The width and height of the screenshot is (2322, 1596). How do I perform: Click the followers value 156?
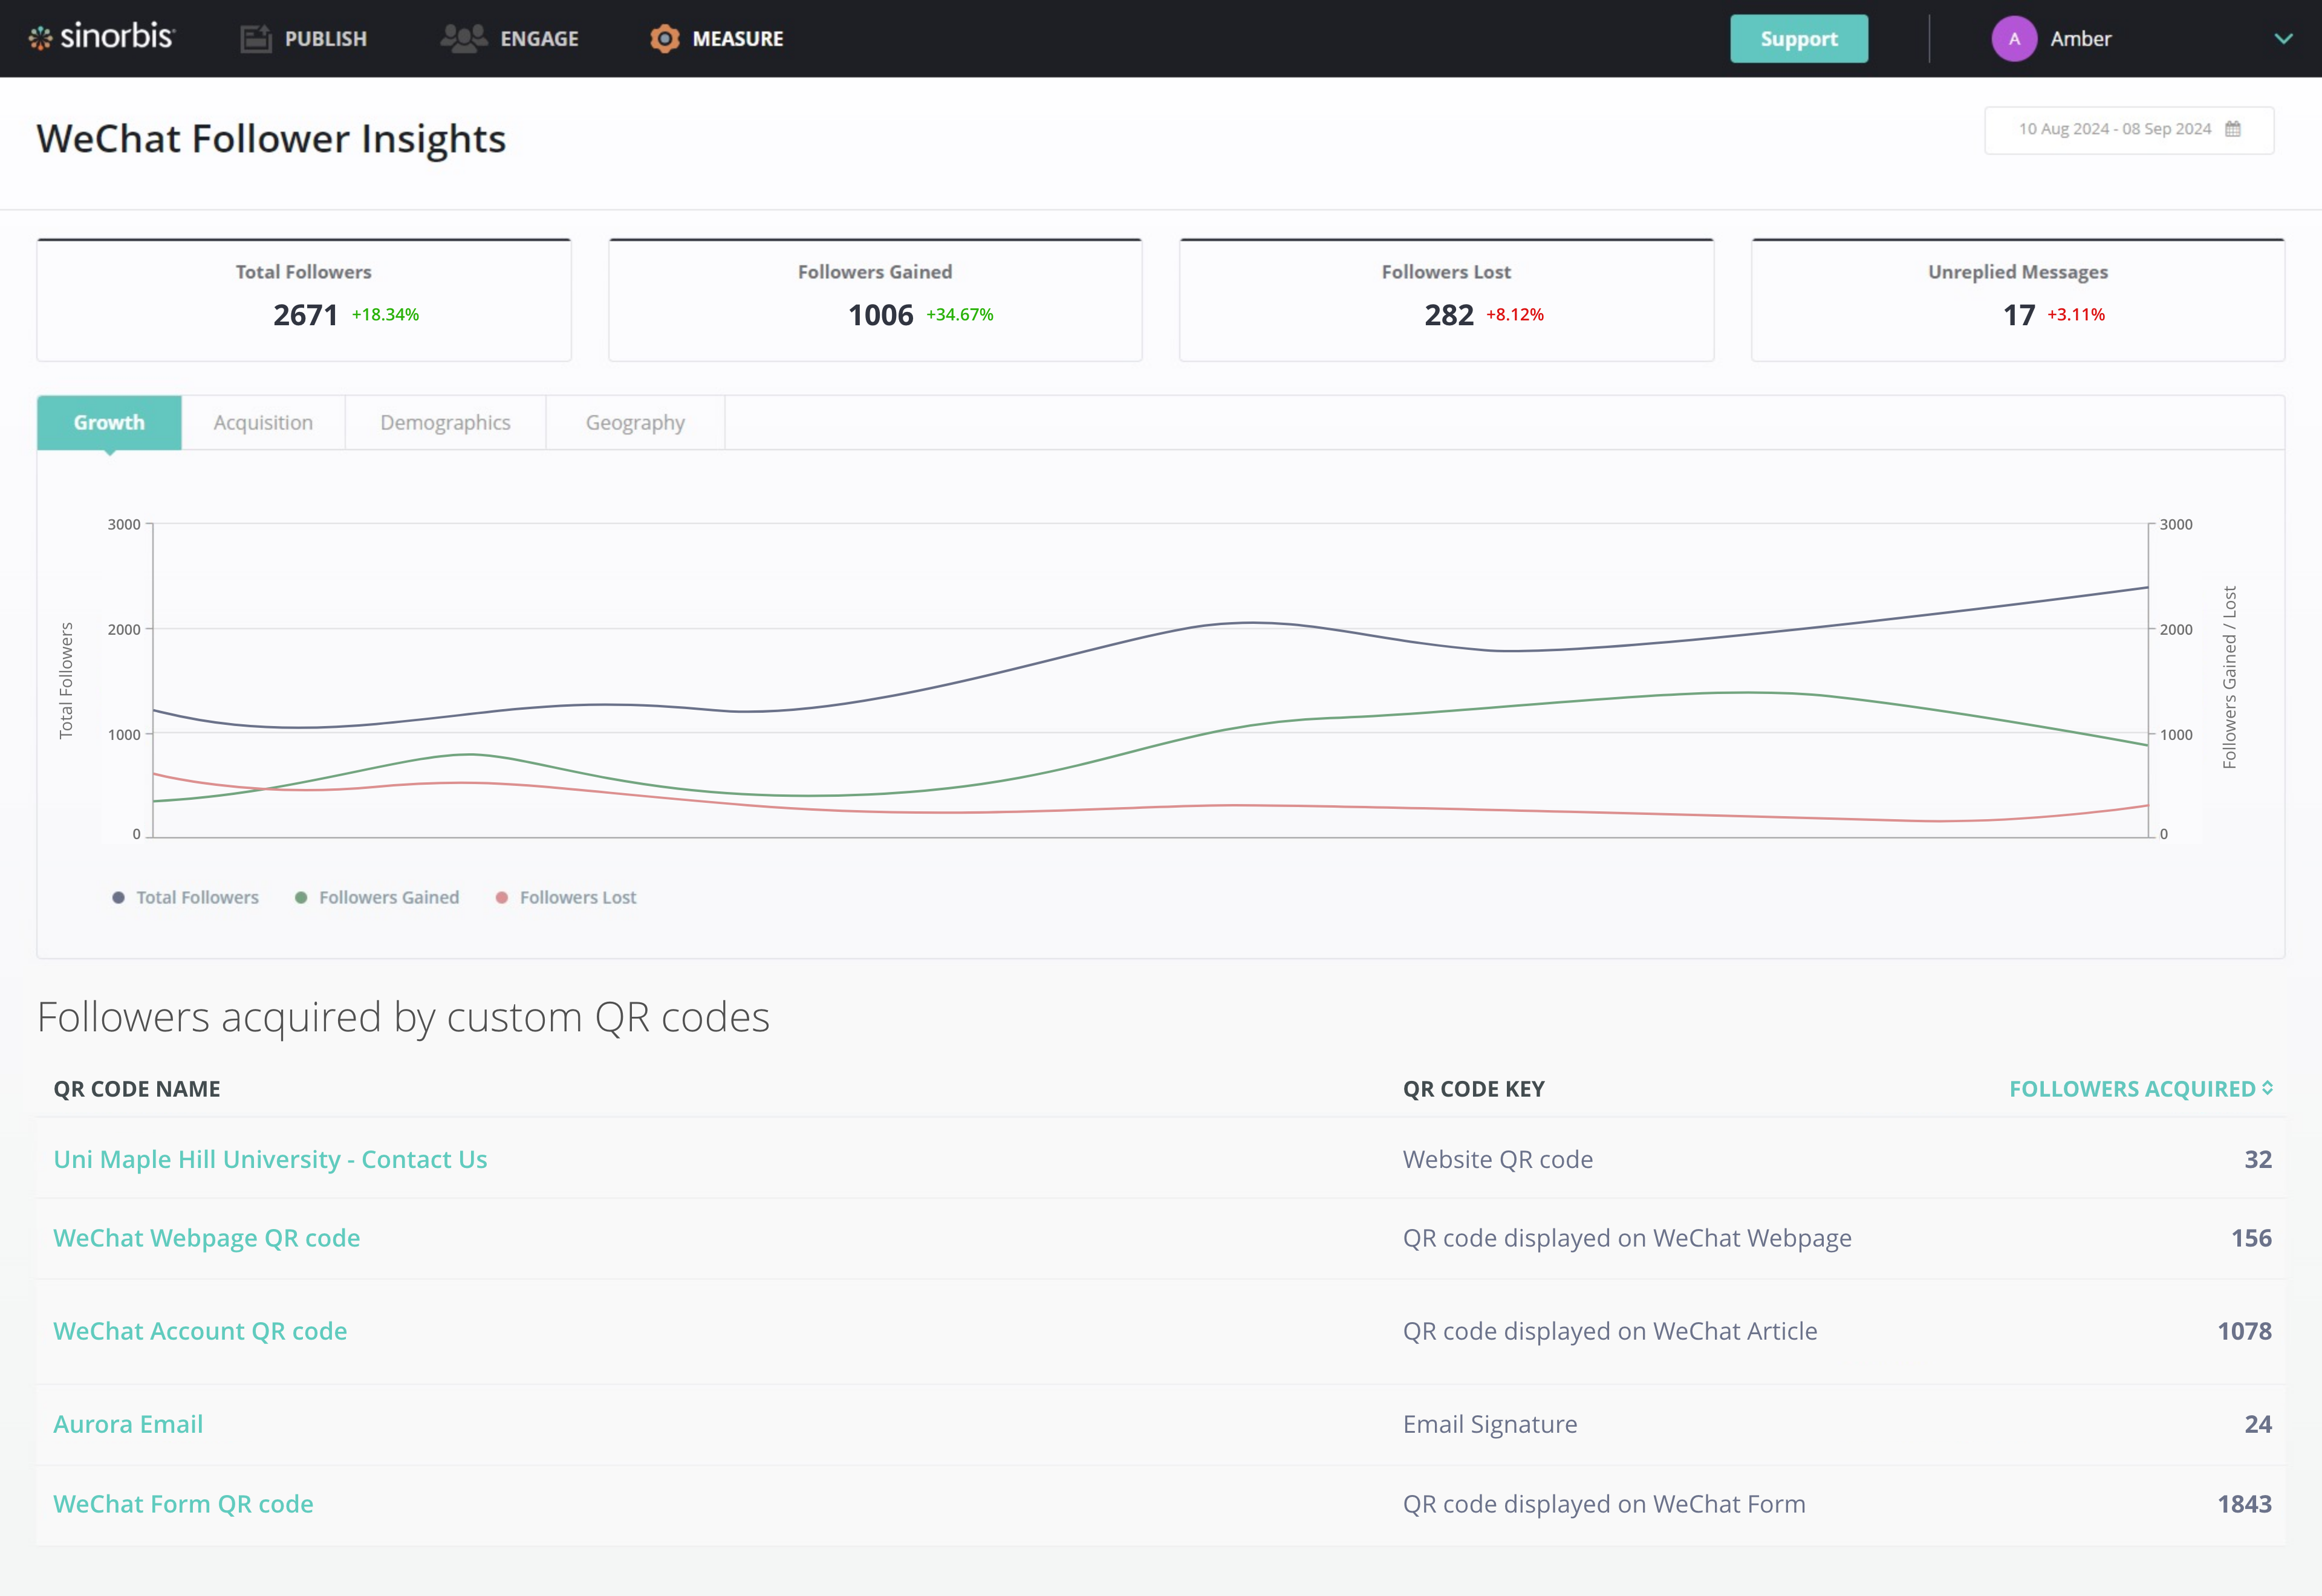coord(2251,1238)
